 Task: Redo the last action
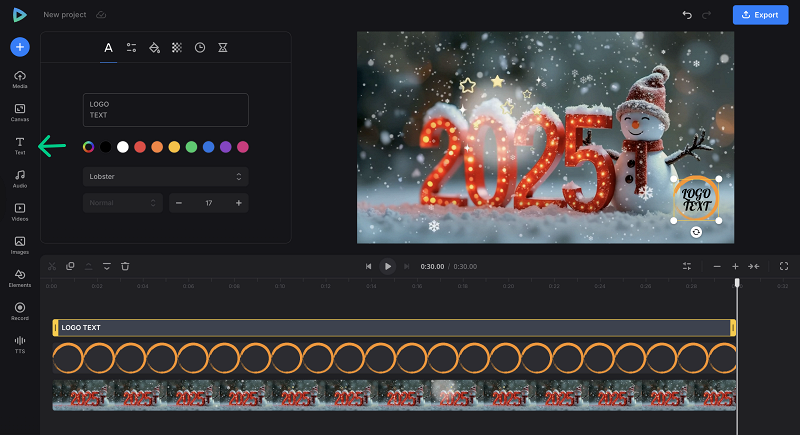coord(707,15)
